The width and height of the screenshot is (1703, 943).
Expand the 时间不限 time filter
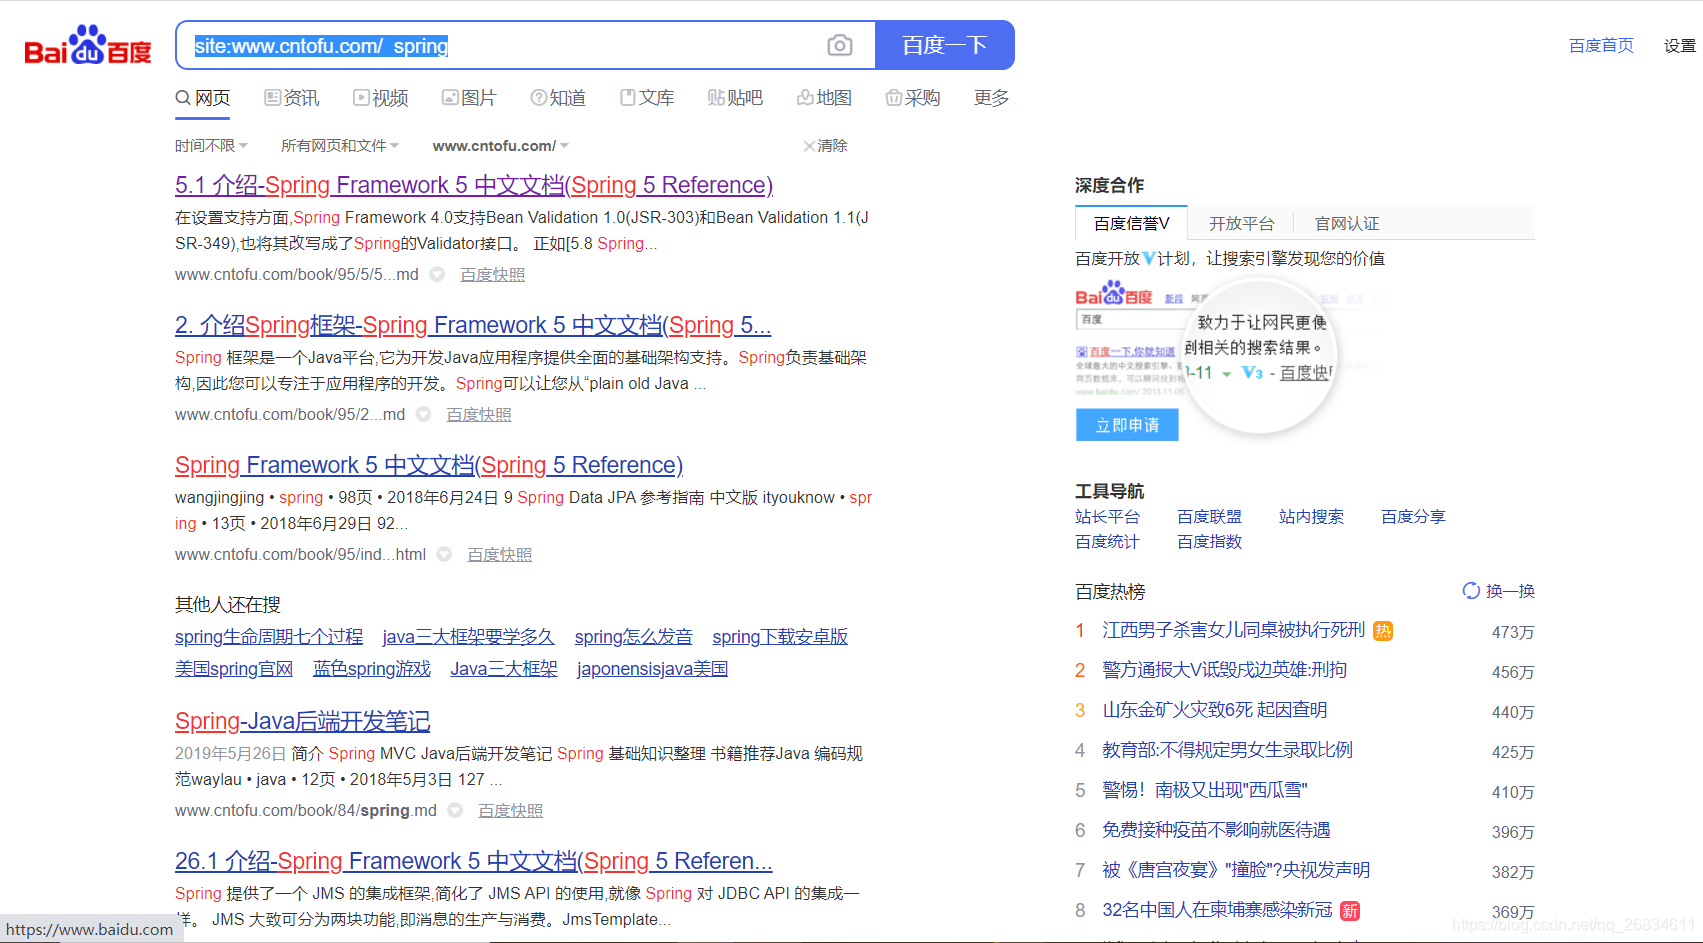click(211, 146)
